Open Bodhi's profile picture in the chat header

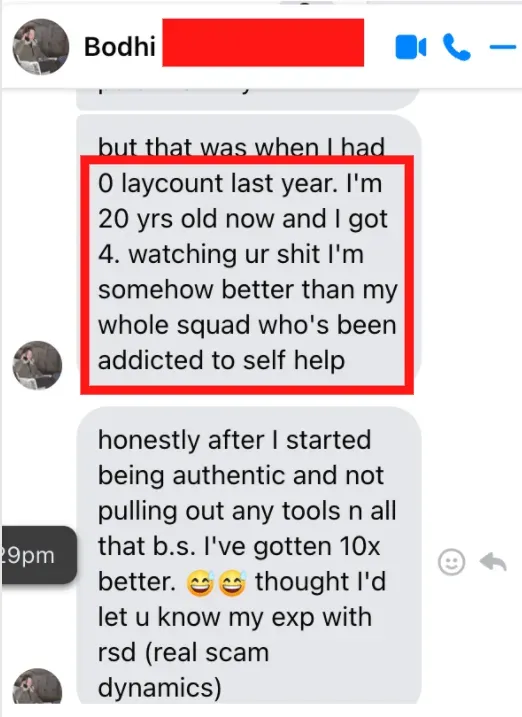tap(41, 47)
